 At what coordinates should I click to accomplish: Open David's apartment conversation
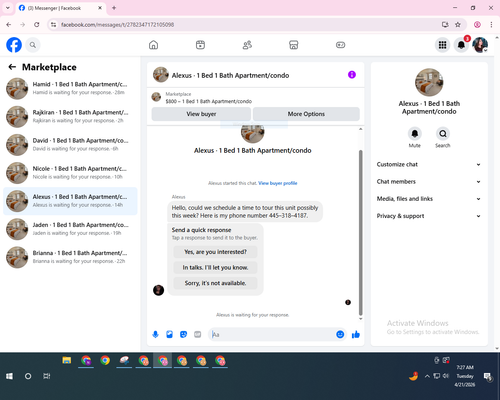click(x=70, y=145)
